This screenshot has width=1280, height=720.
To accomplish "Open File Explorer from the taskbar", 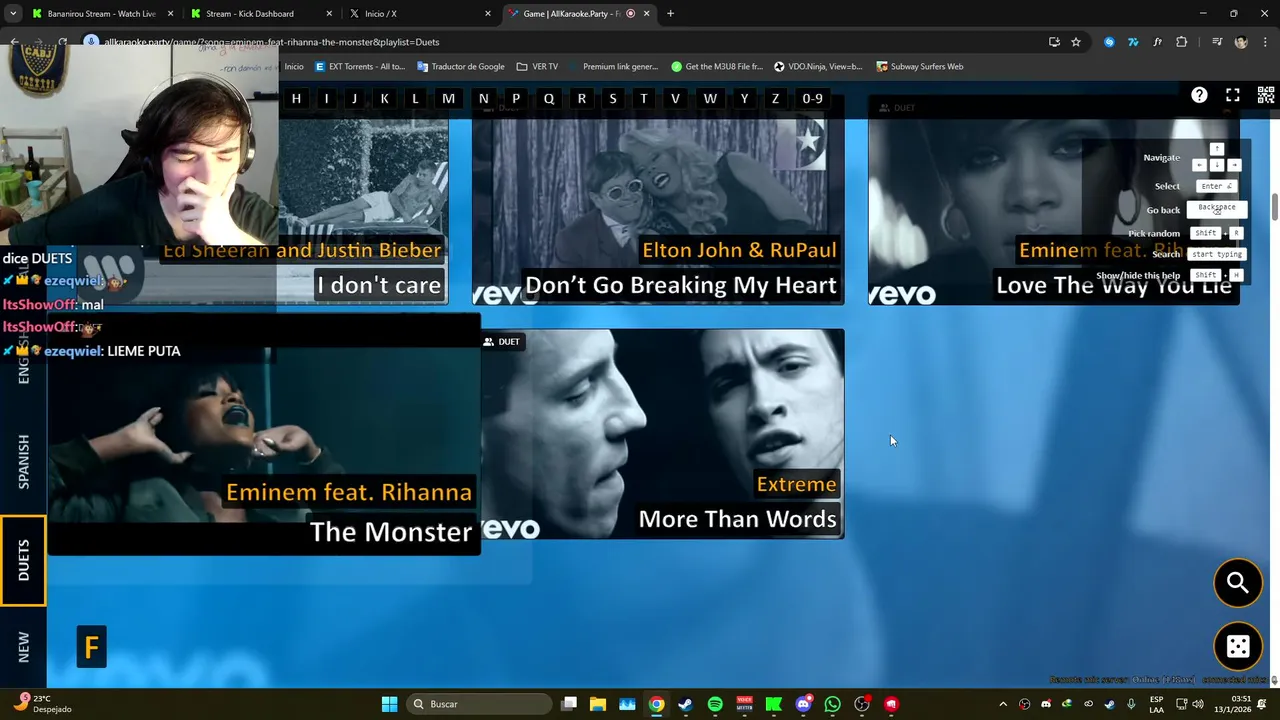I will (597, 704).
